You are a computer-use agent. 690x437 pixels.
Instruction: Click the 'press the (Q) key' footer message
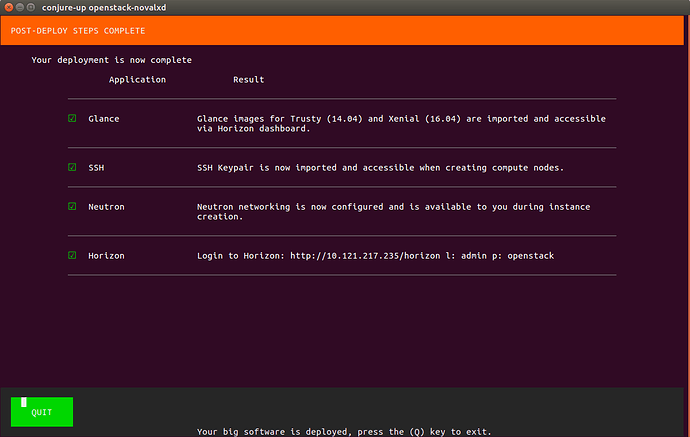click(344, 432)
